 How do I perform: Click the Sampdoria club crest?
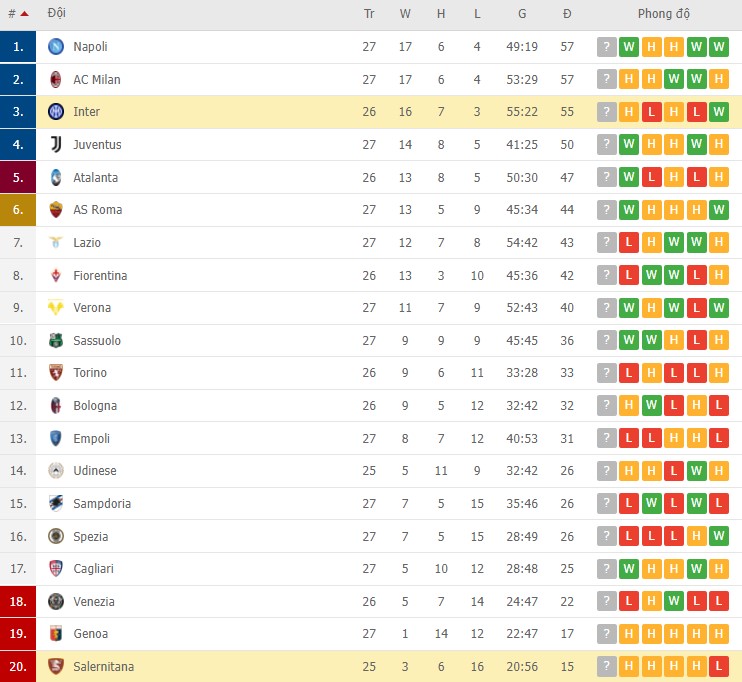pos(56,504)
